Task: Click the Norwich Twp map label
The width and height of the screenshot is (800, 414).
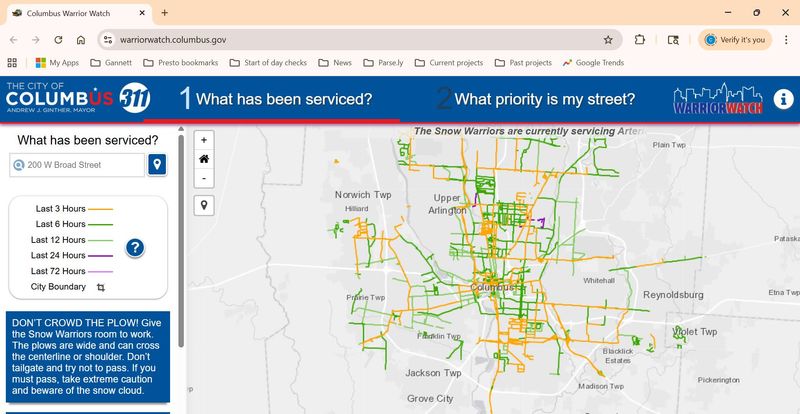Action: point(363,195)
